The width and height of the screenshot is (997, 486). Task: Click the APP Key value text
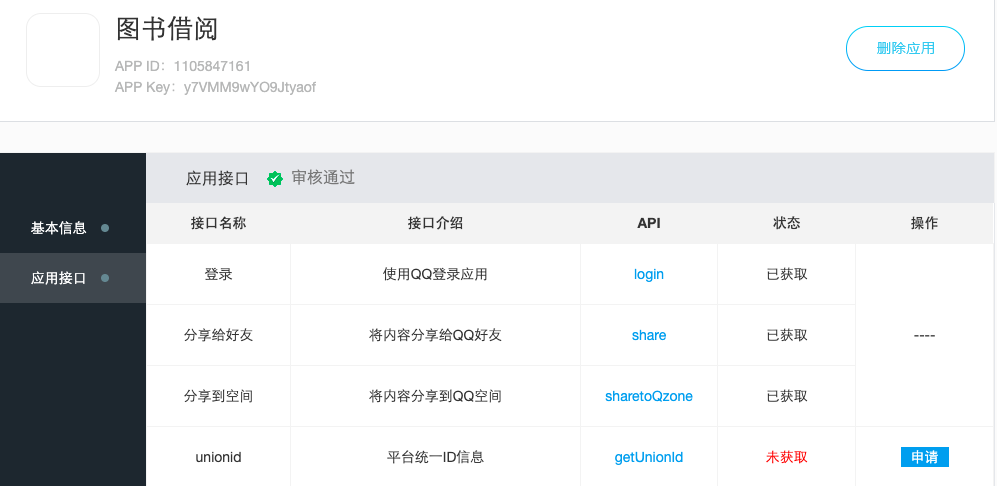250,87
